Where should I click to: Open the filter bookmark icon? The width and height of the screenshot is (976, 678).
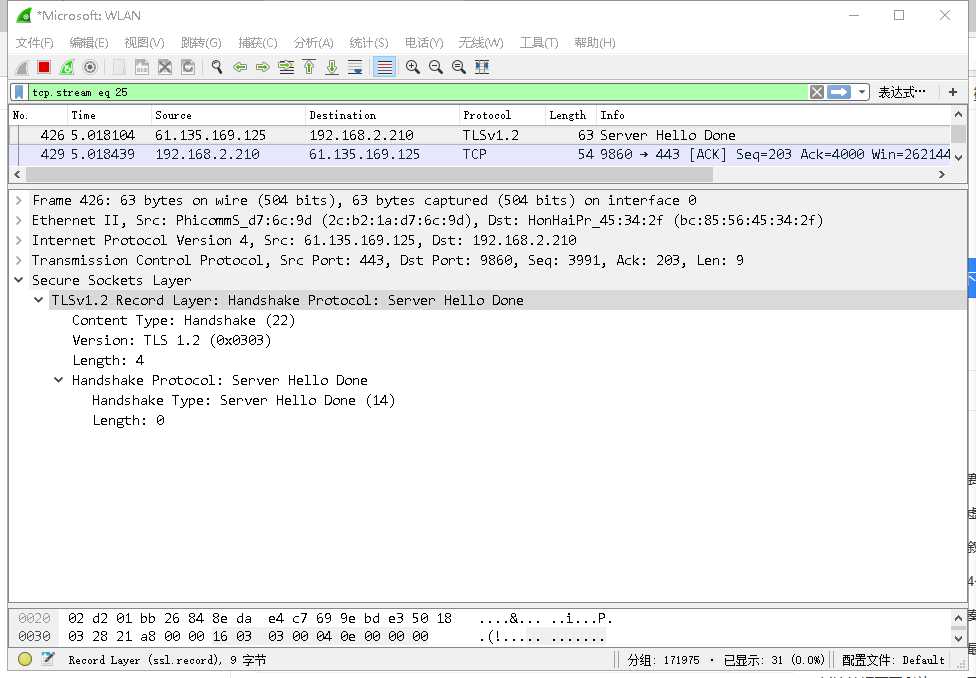pyautogui.click(x=19, y=92)
